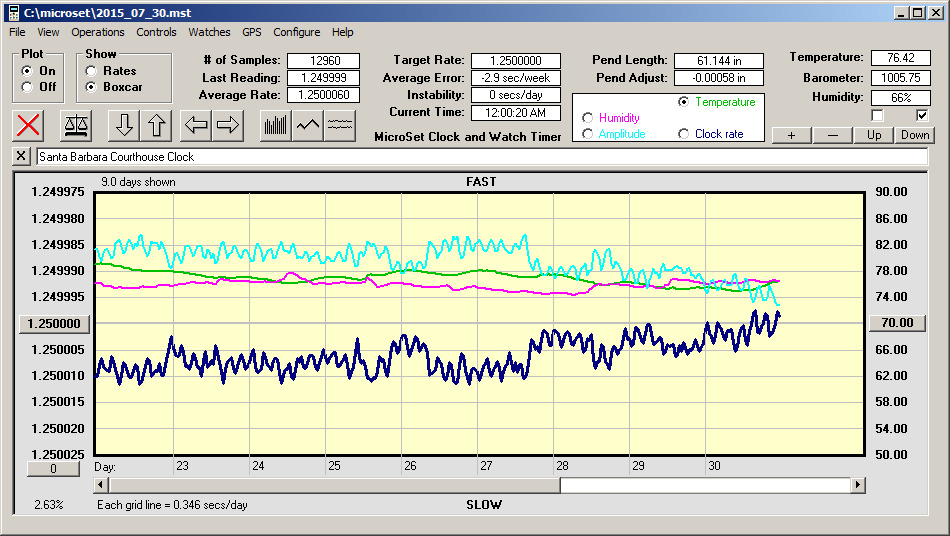Image resolution: width=950 pixels, height=536 pixels.
Task: Click the Last Reading field
Action: tap(324, 78)
